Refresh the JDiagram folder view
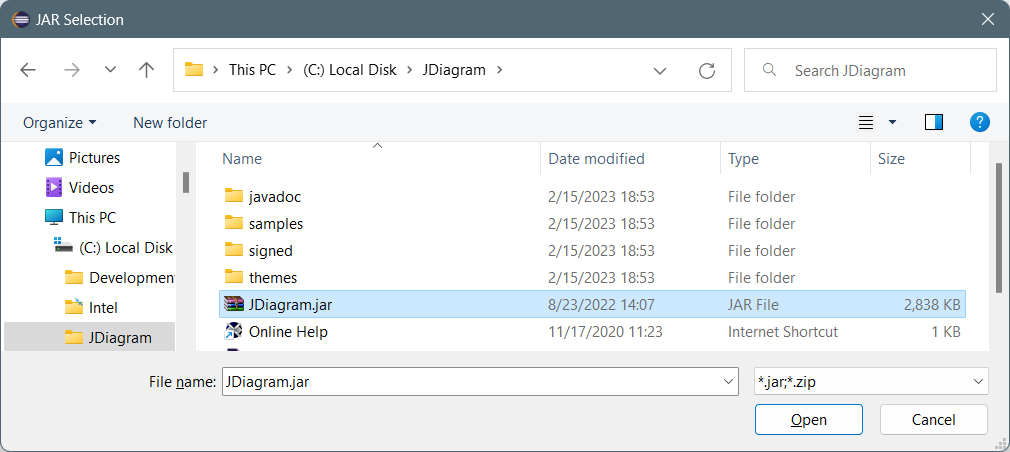 click(x=707, y=70)
